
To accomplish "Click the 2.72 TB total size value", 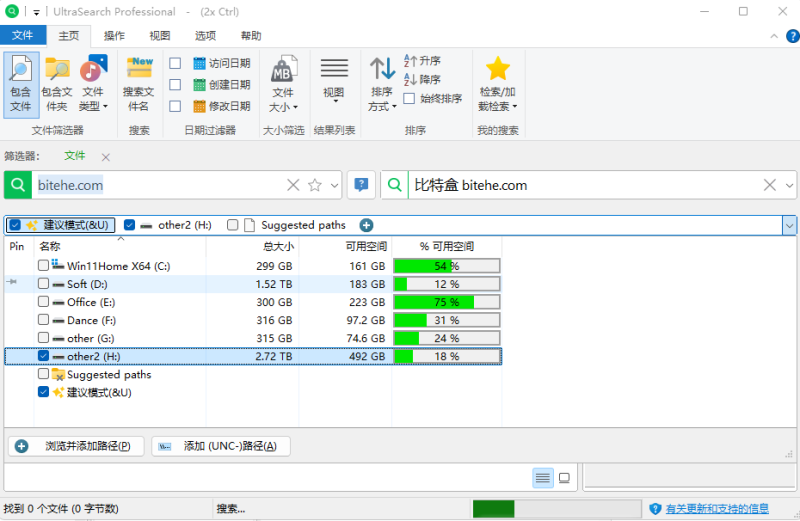I will [x=274, y=356].
